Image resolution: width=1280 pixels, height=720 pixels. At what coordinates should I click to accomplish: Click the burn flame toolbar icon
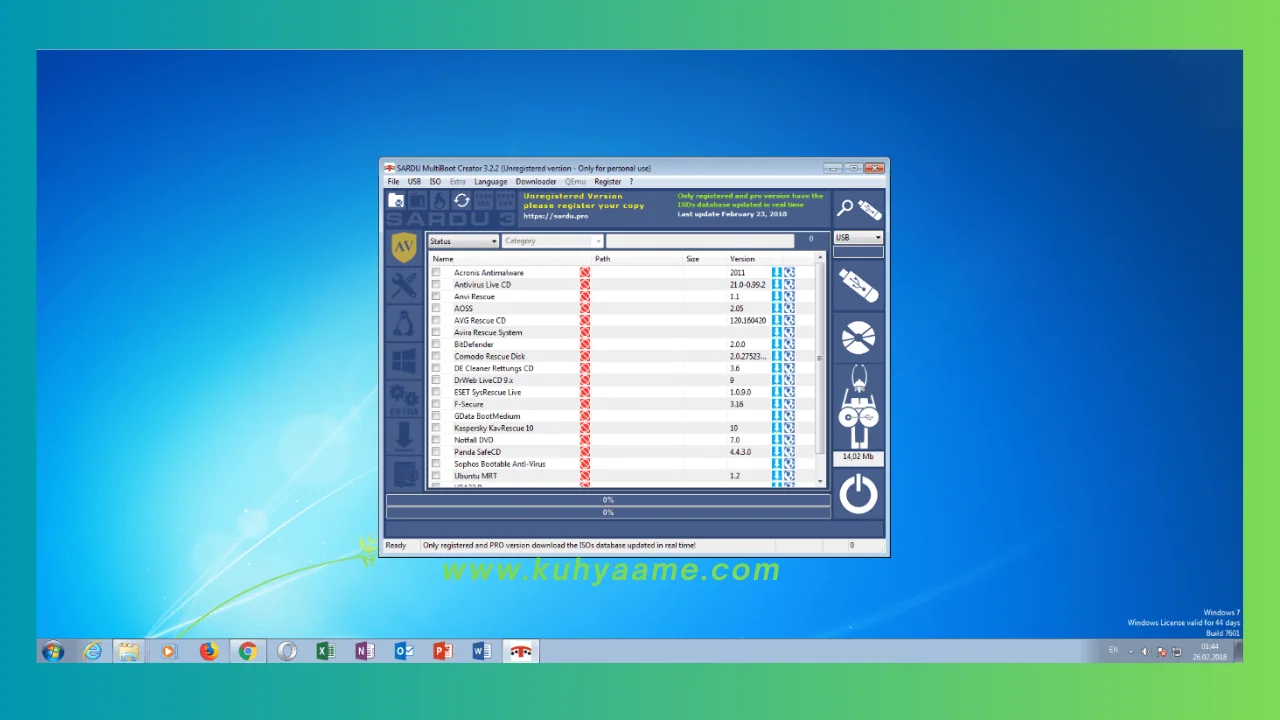tap(439, 201)
